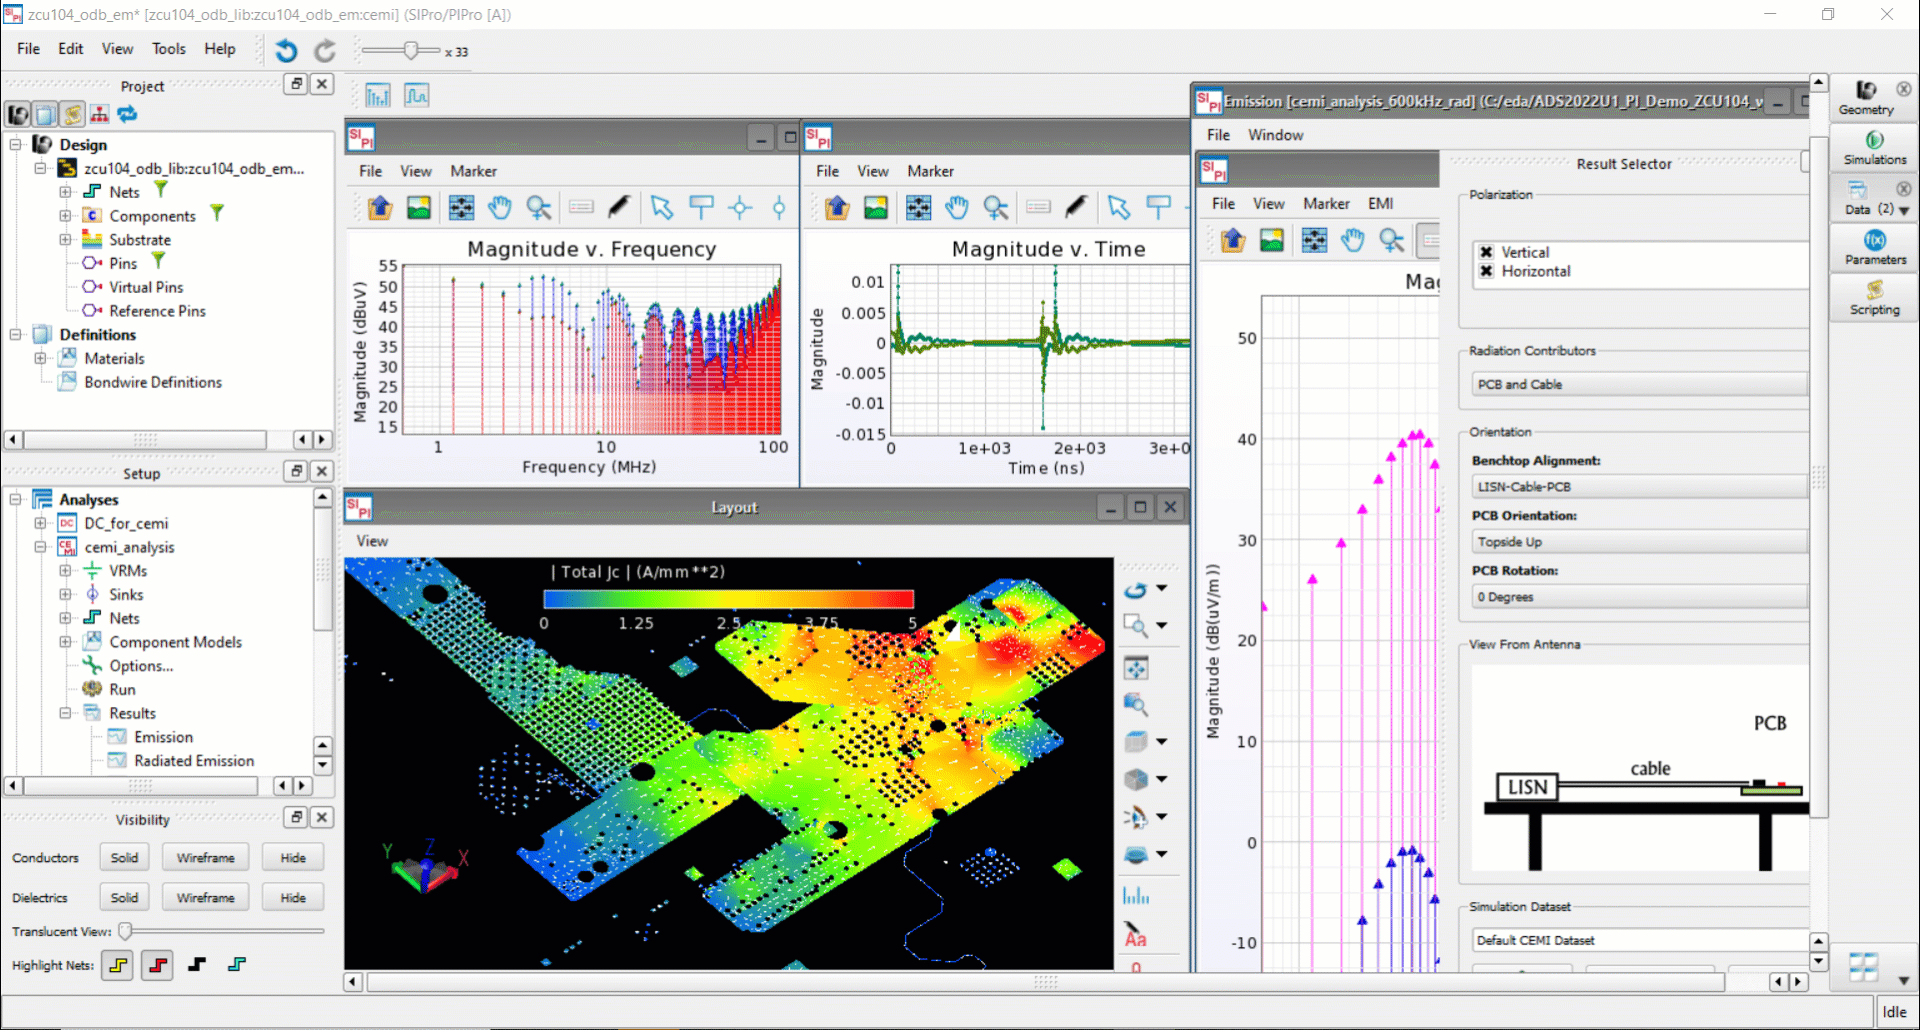Screen dimensions: 1920x1030
Task: Click the Geometry icon in right sidebar
Action: coord(1866,96)
